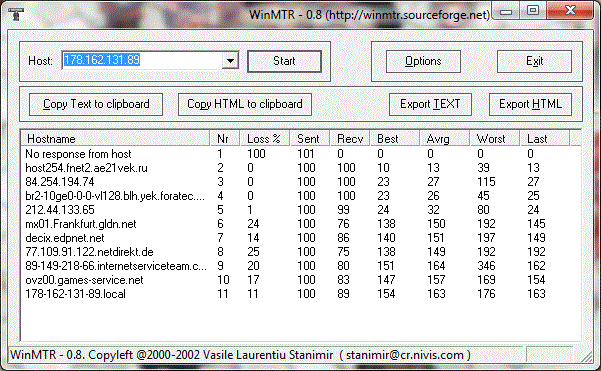This screenshot has width=601, height=371.
Task: Select the 'No response from host' row
Action: click(301, 154)
